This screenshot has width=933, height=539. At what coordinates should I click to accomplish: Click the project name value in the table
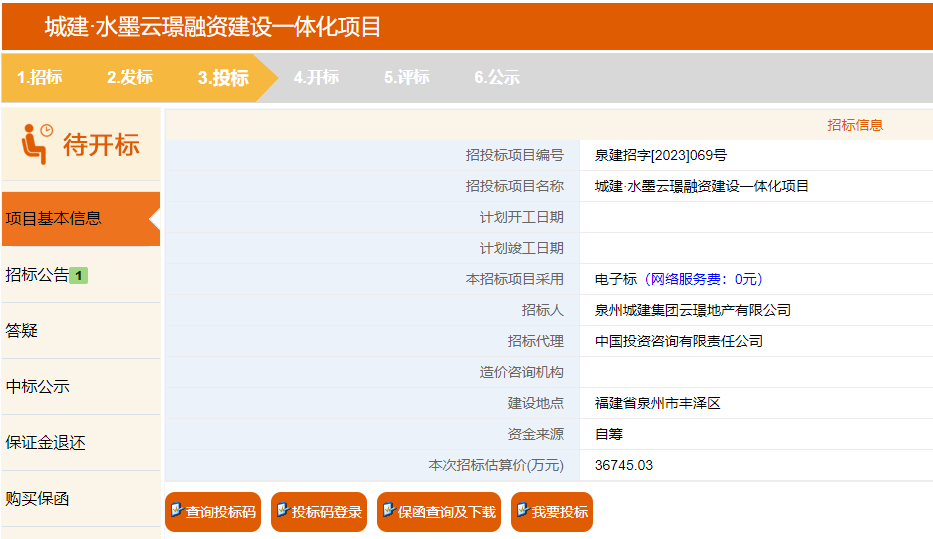[x=702, y=186]
